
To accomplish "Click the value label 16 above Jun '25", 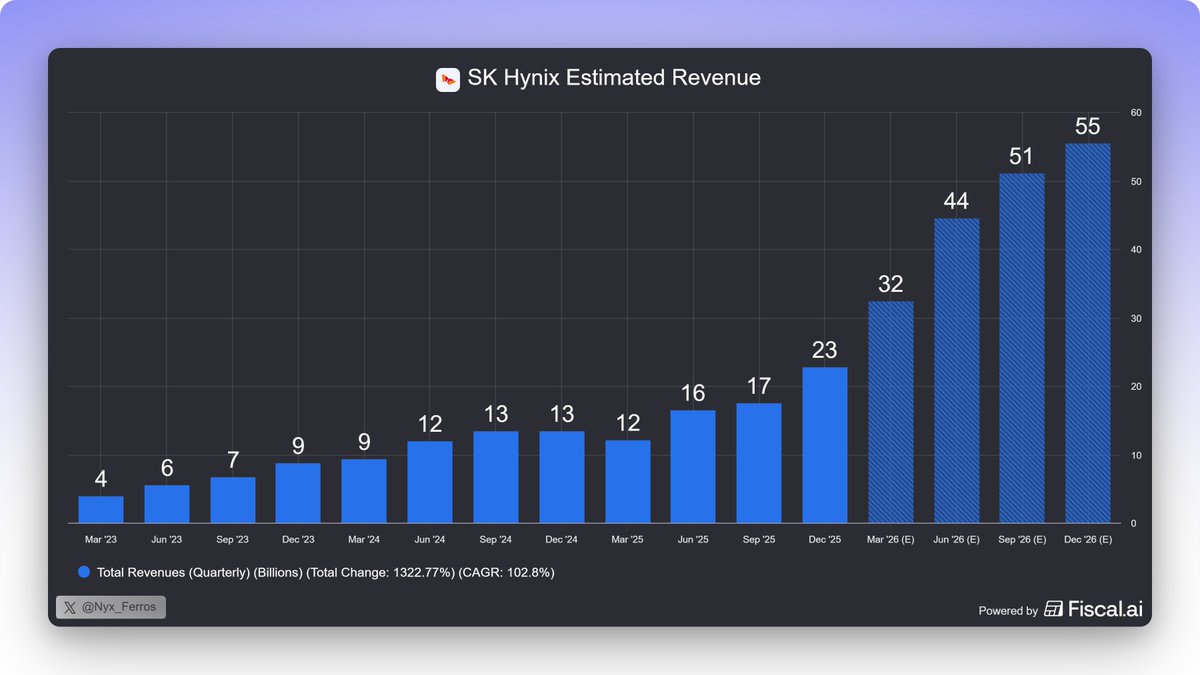I will (693, 394).
